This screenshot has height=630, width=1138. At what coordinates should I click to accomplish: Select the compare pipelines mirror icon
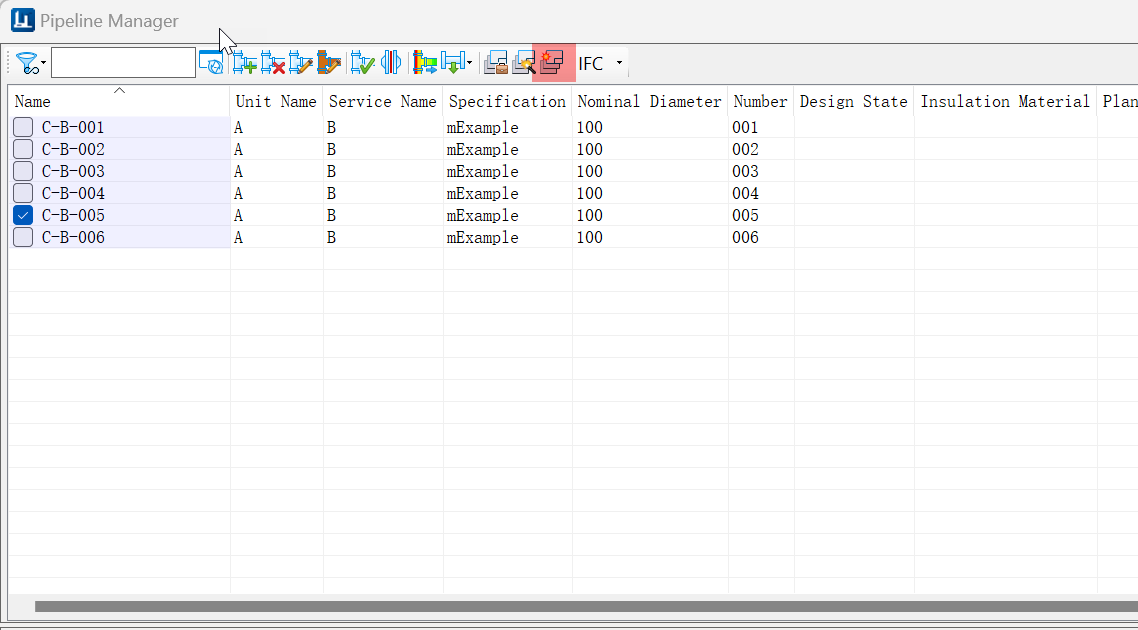click(x=391, y=62)
